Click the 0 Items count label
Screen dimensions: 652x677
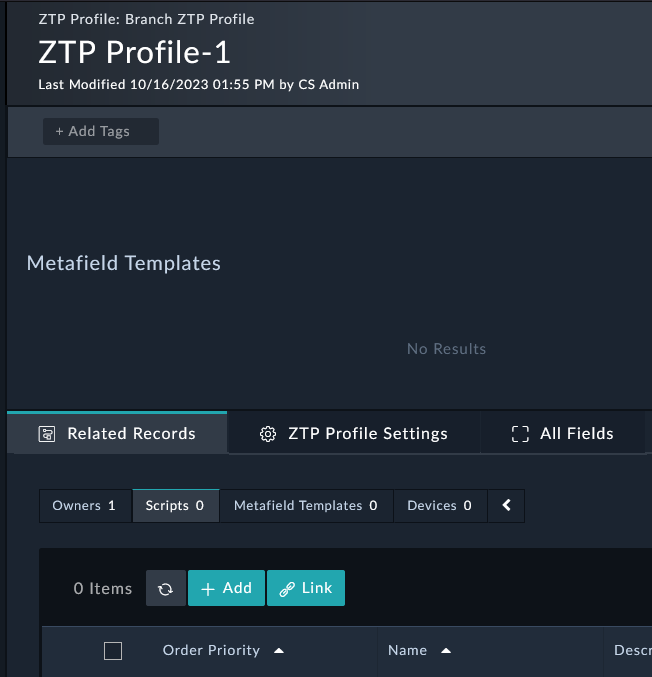click(x=103, y=588)
